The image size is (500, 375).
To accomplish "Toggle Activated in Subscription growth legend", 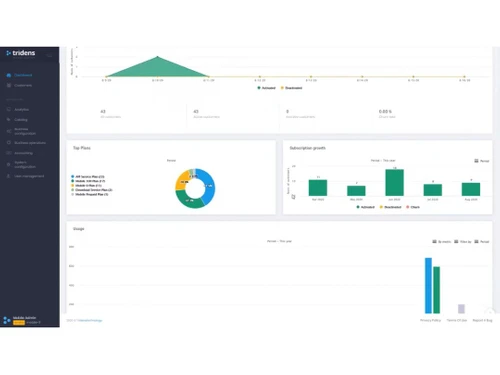I will [366, 207].
